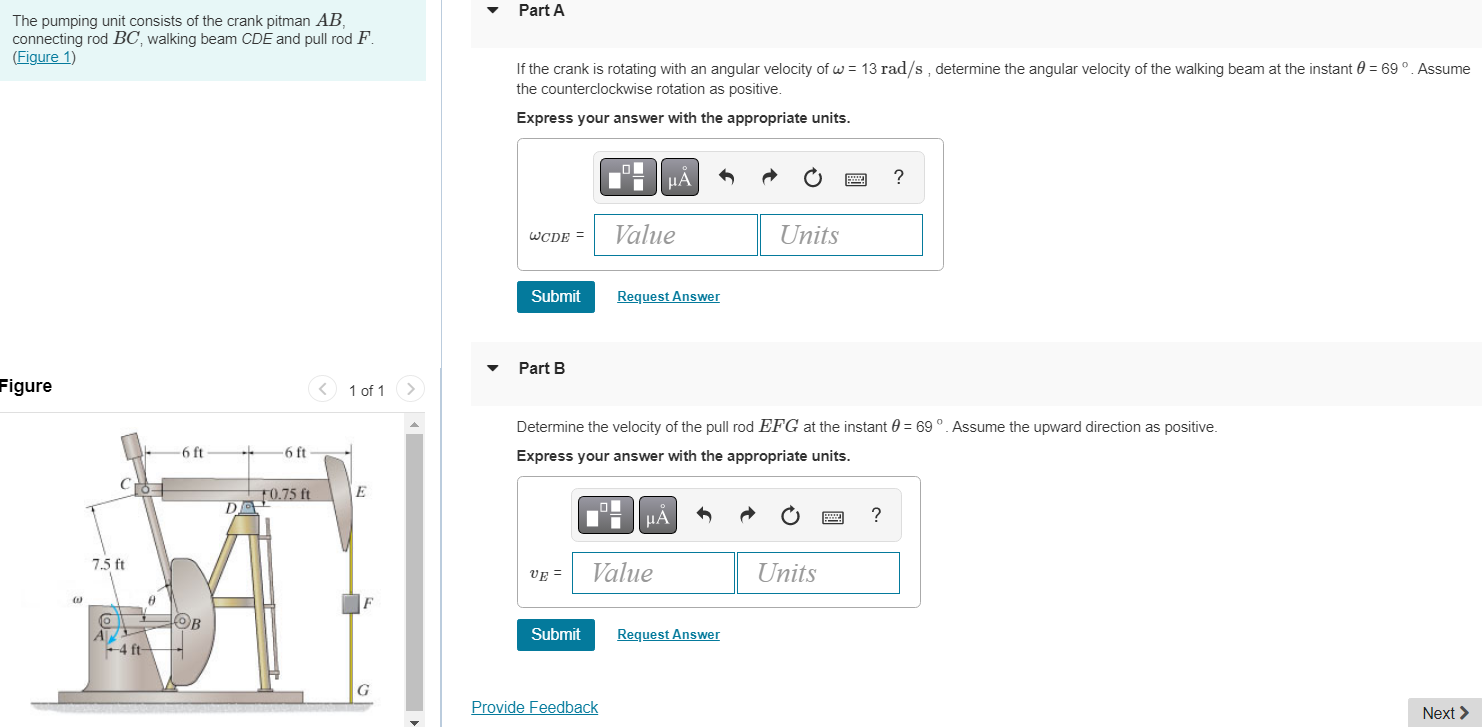Screen dimensions: 1482x727
Task: Request Answer for Part B
Action: click(668, 635)
